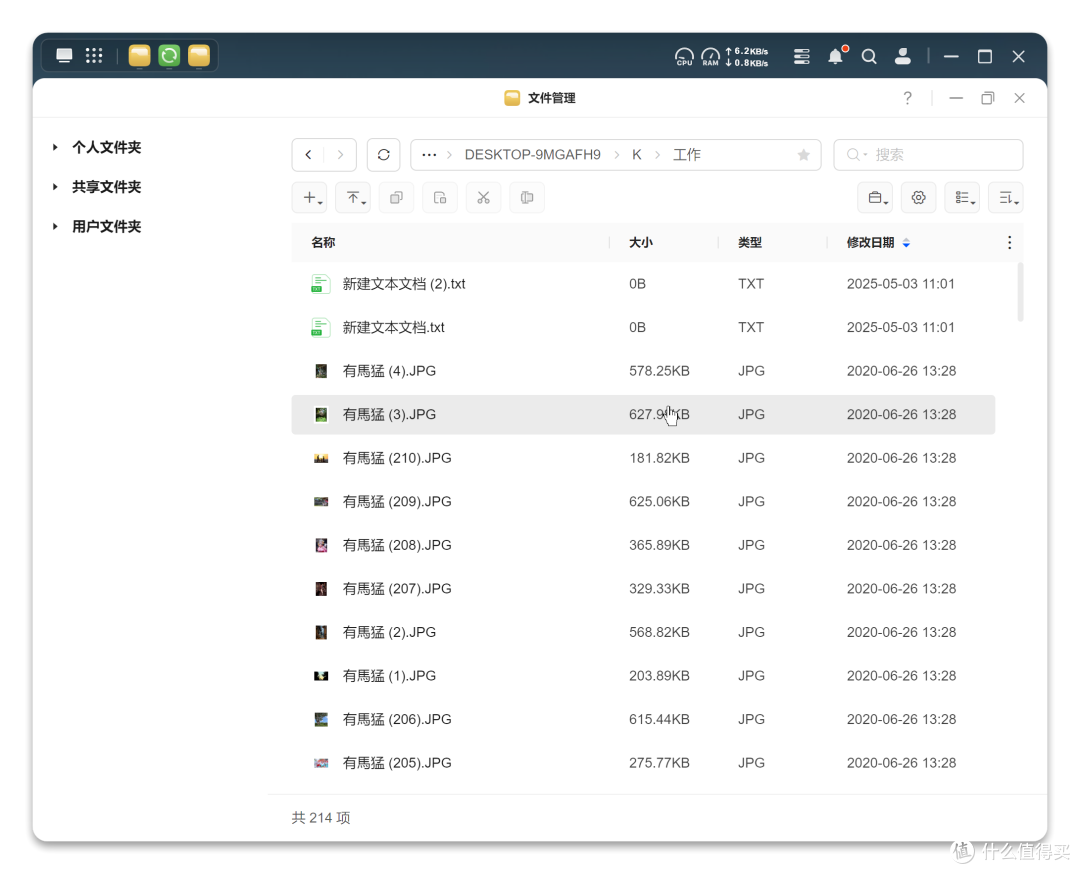This screenshot has height=874, width=1080.
Task: Click the file list vertical scrollbar
Action: pos(1020,292)
